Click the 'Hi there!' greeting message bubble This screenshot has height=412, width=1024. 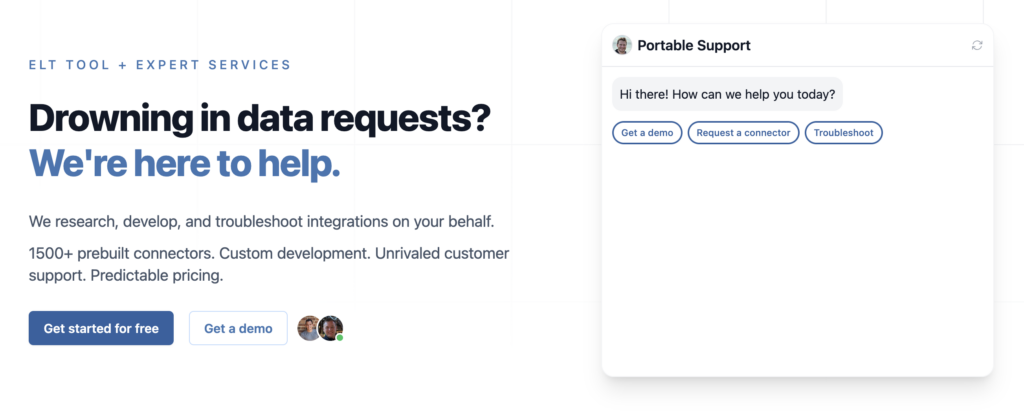(x=727, y=94)
